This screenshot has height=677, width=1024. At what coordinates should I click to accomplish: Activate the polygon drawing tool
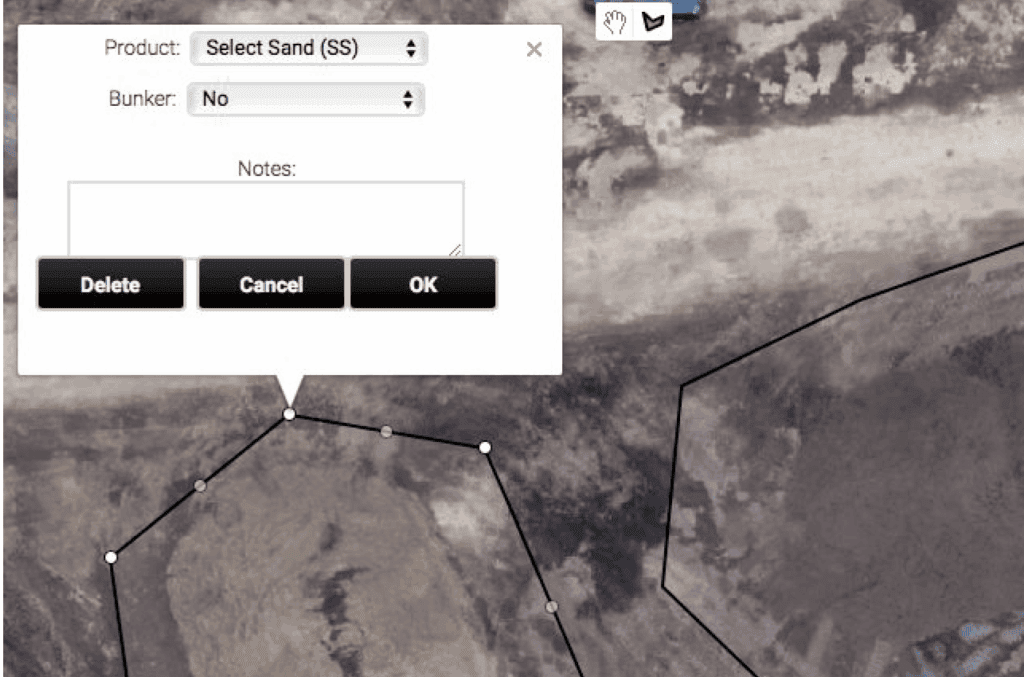point(653,22)
